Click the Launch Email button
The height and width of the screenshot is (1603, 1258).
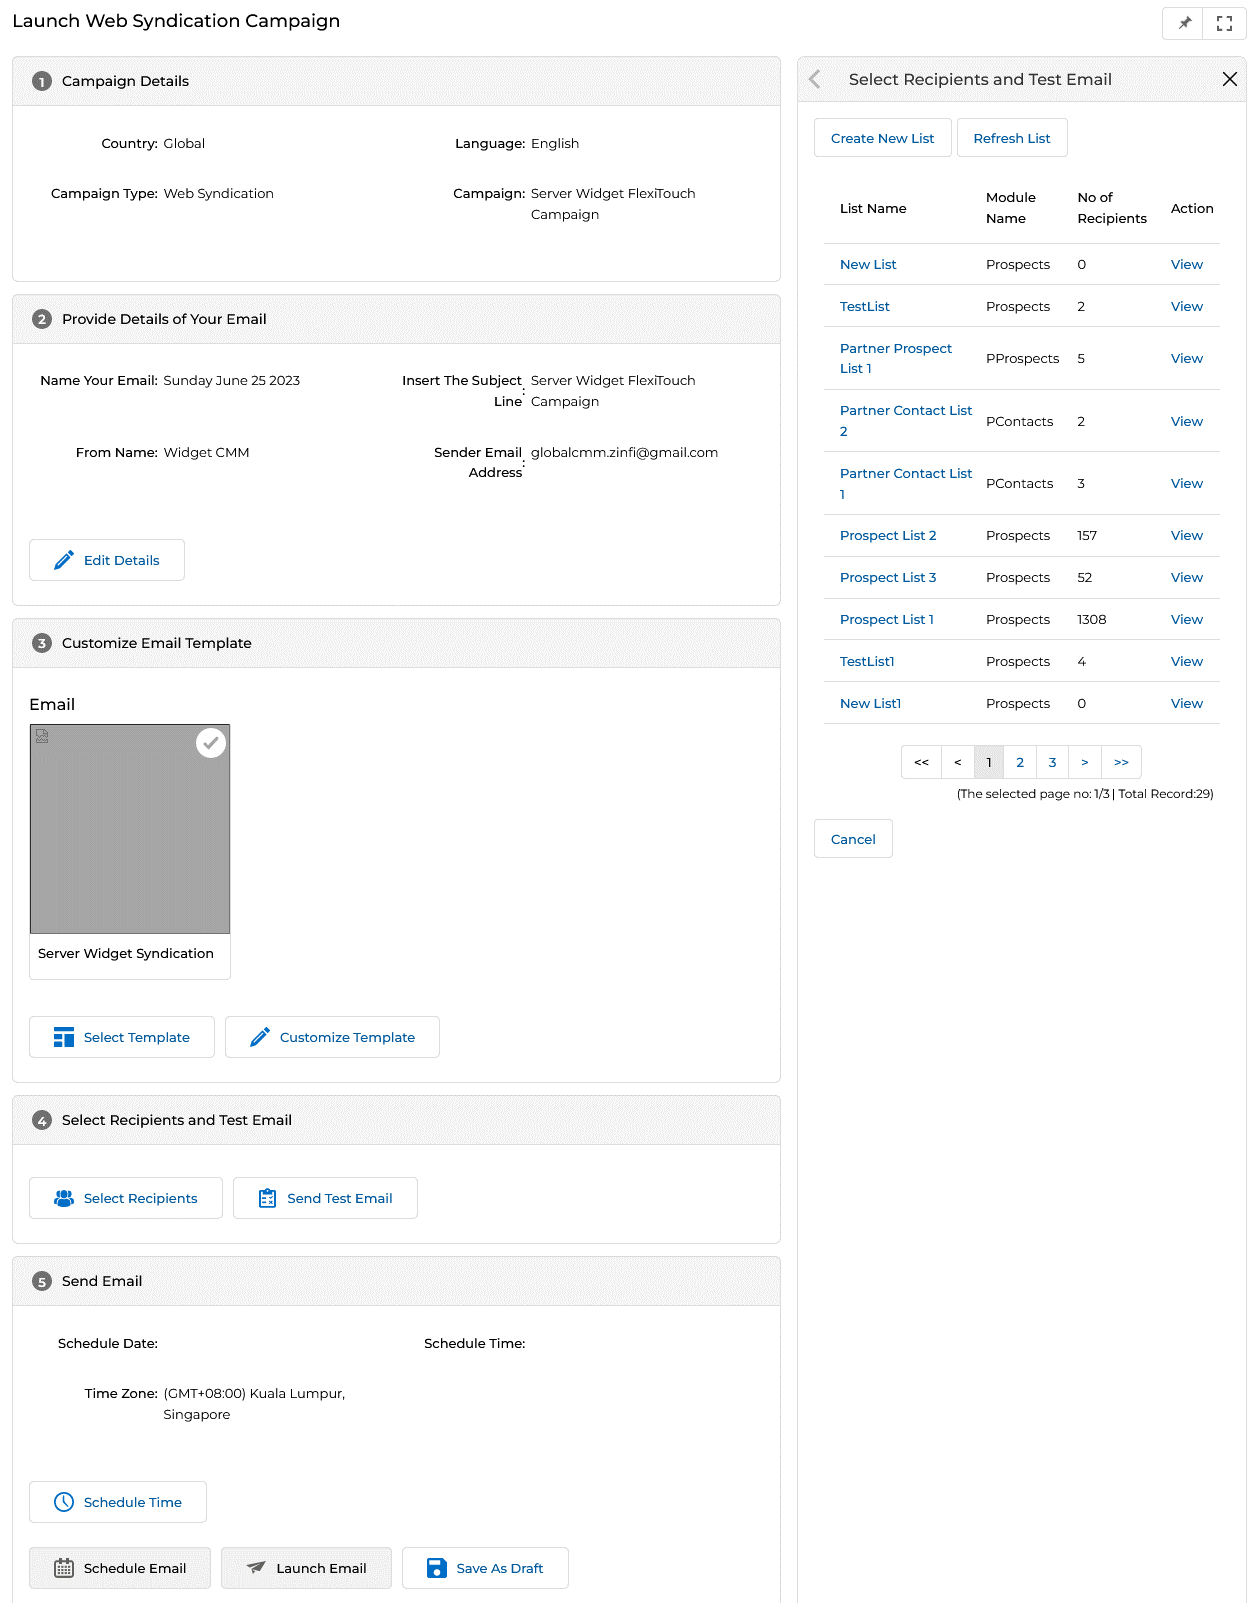(306, 1568)
